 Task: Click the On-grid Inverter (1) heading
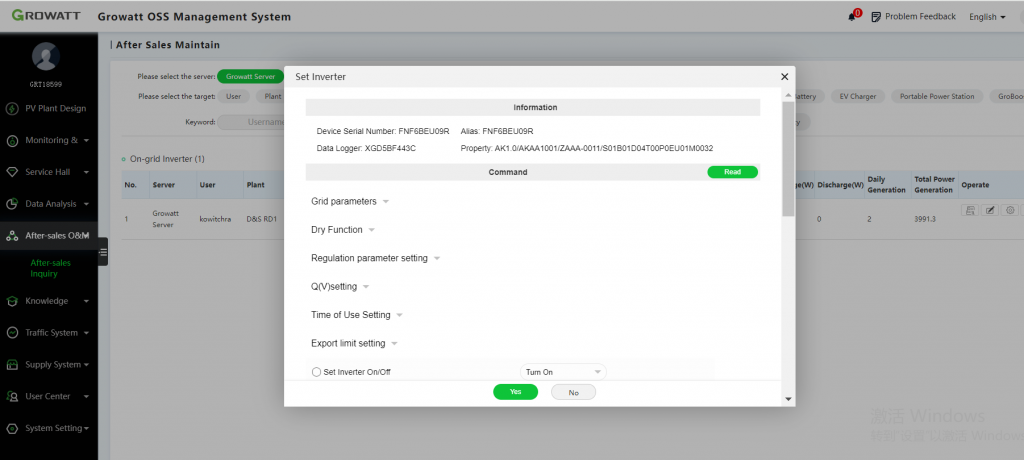(167, 159)
